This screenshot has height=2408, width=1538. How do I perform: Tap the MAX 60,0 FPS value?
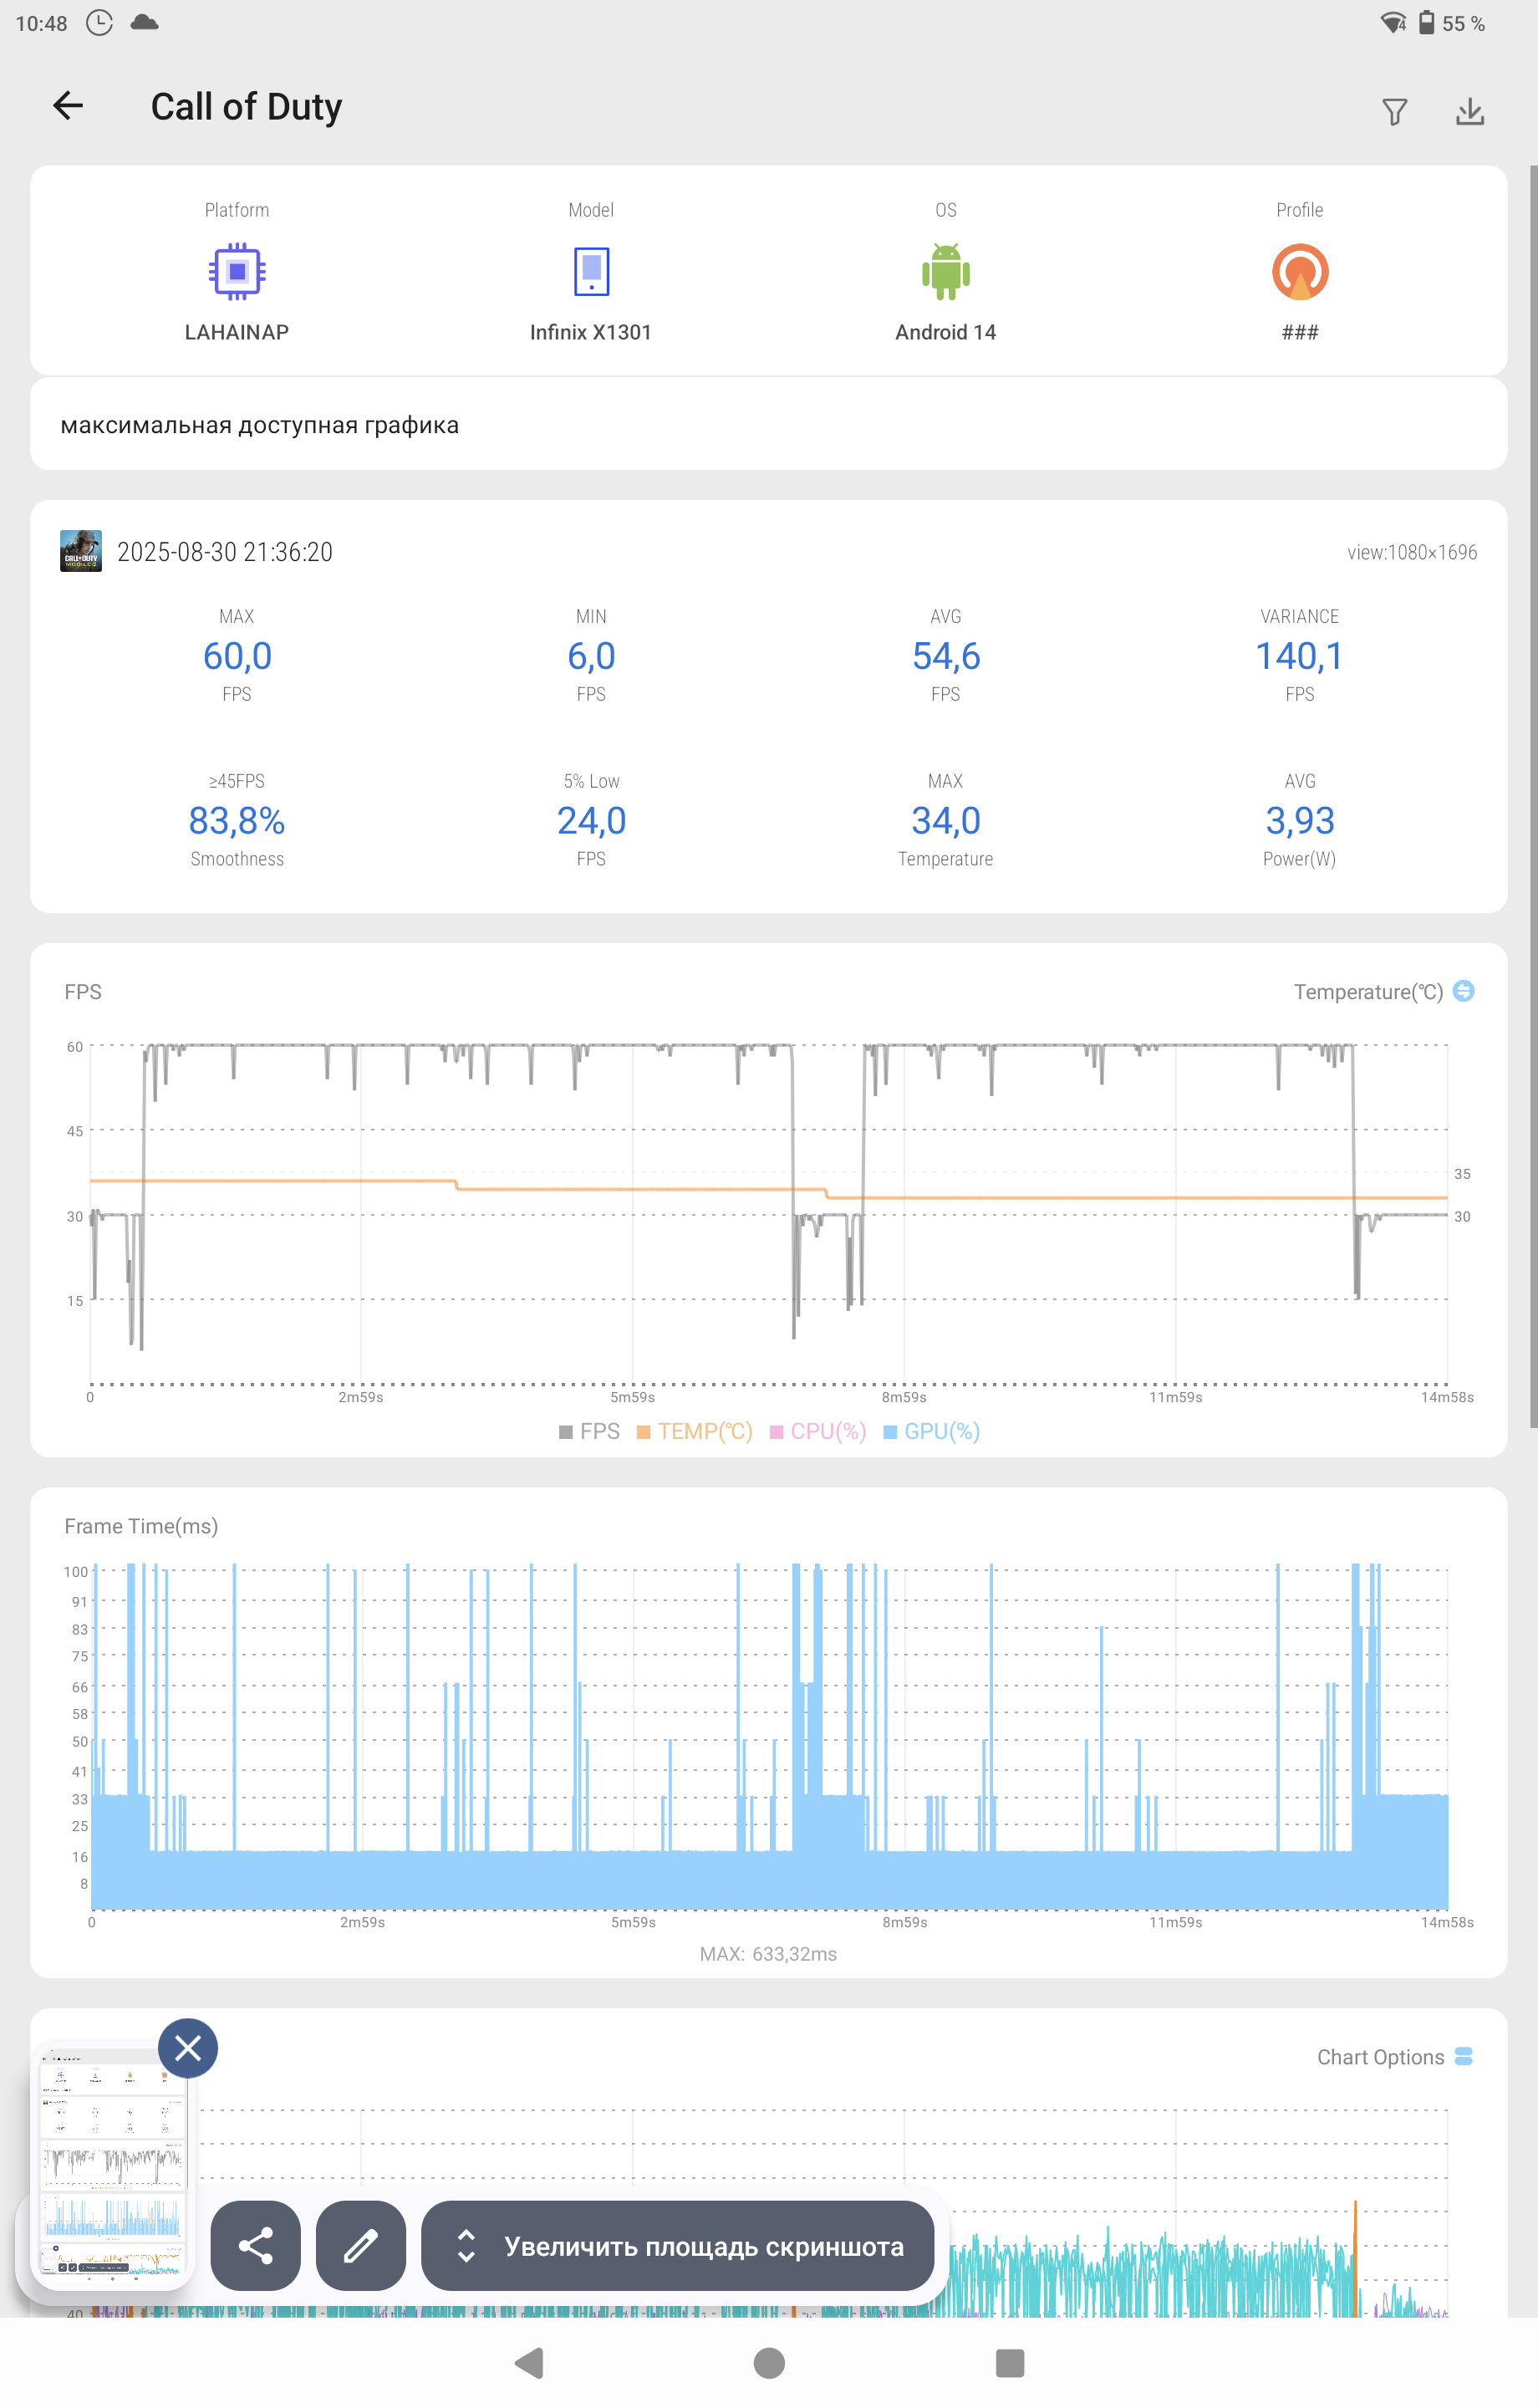click(x=237, y=656)
